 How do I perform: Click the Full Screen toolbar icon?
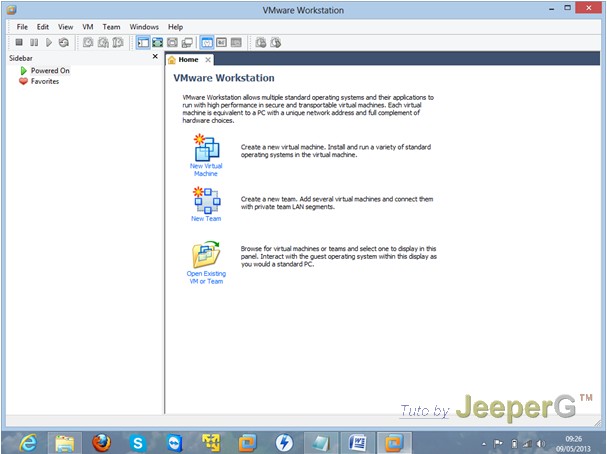tap(158, 42)
